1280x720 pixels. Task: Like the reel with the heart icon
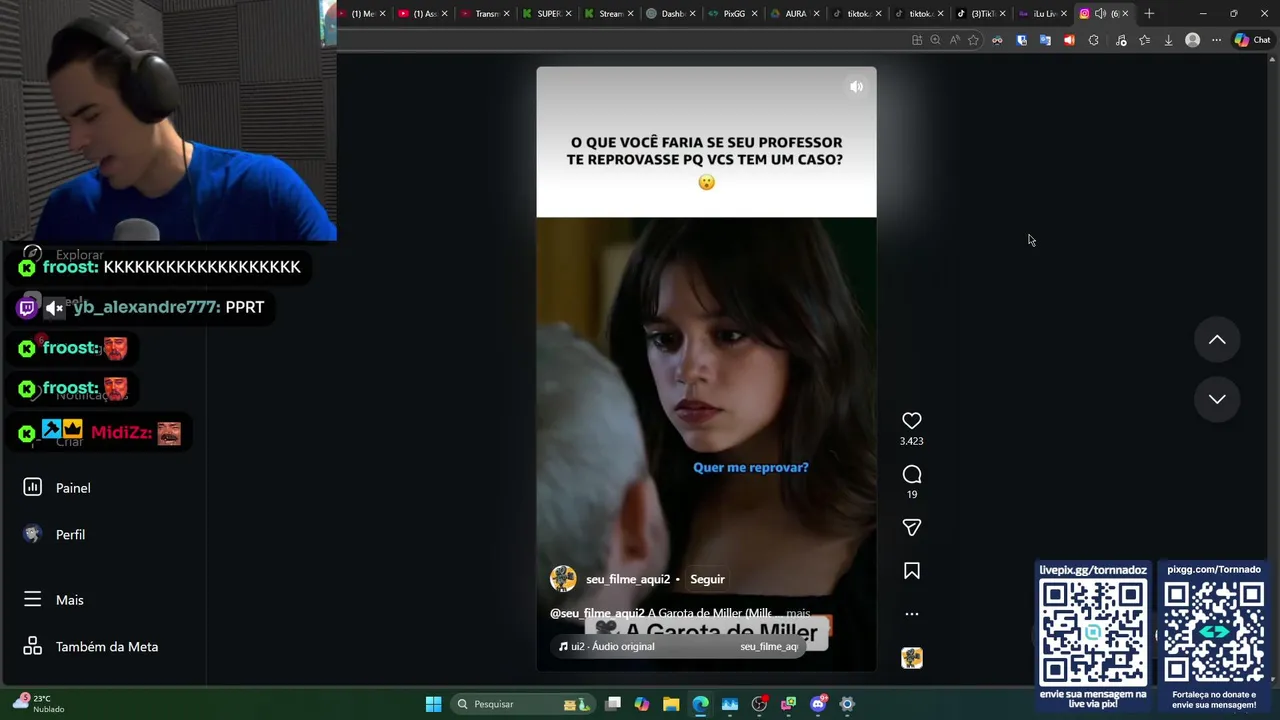(911, 421)
